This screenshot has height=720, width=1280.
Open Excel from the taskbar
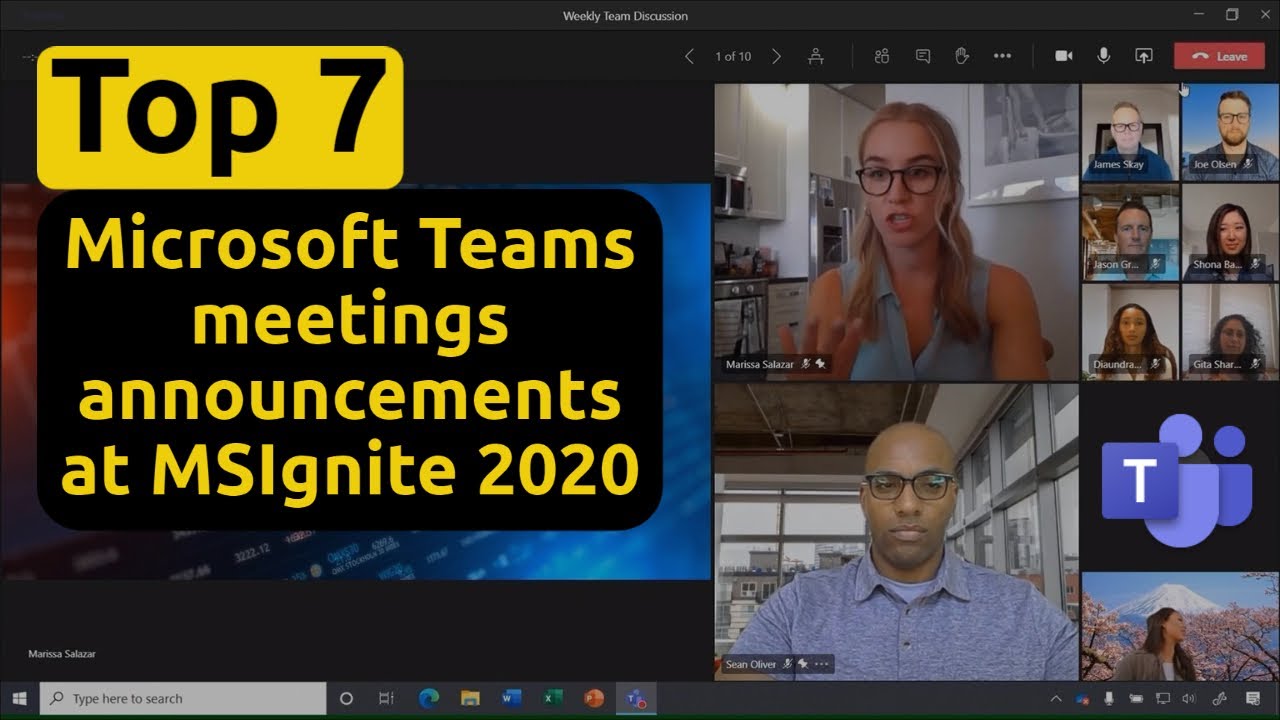tap(553, 699)
